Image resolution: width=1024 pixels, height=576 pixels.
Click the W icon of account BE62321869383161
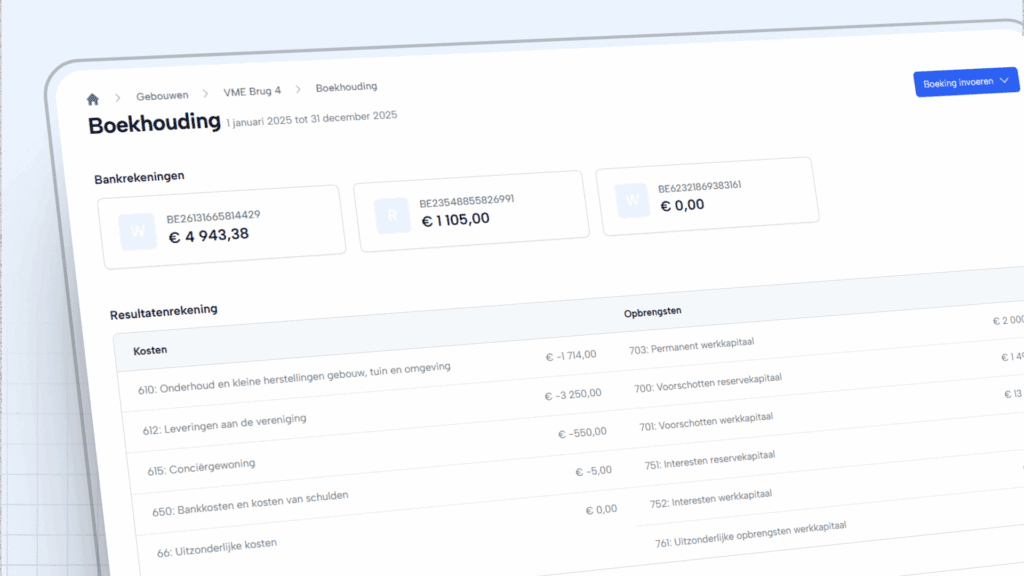632,200
